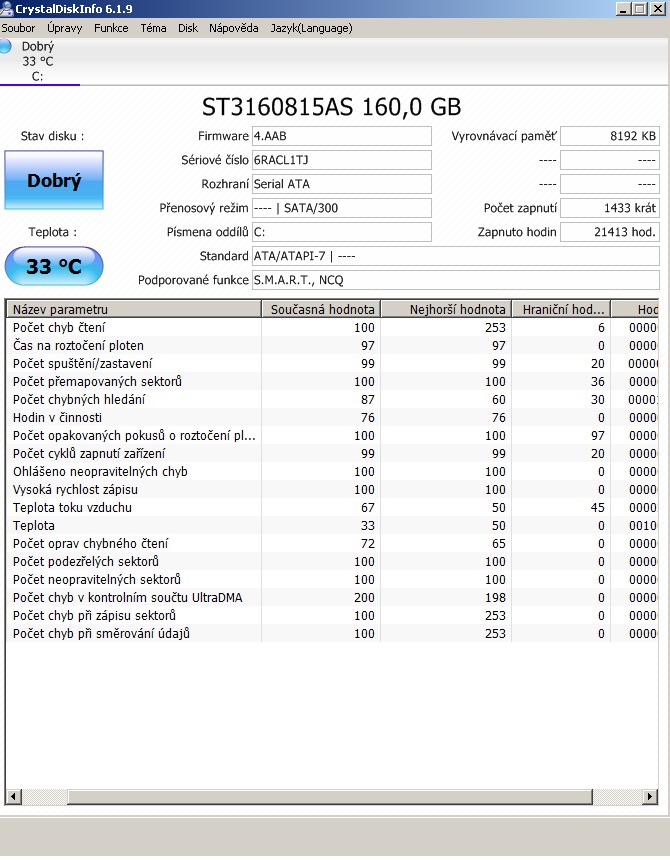Click the Vyrovnávací paměť 8192 KB field

tap(610, 136)
